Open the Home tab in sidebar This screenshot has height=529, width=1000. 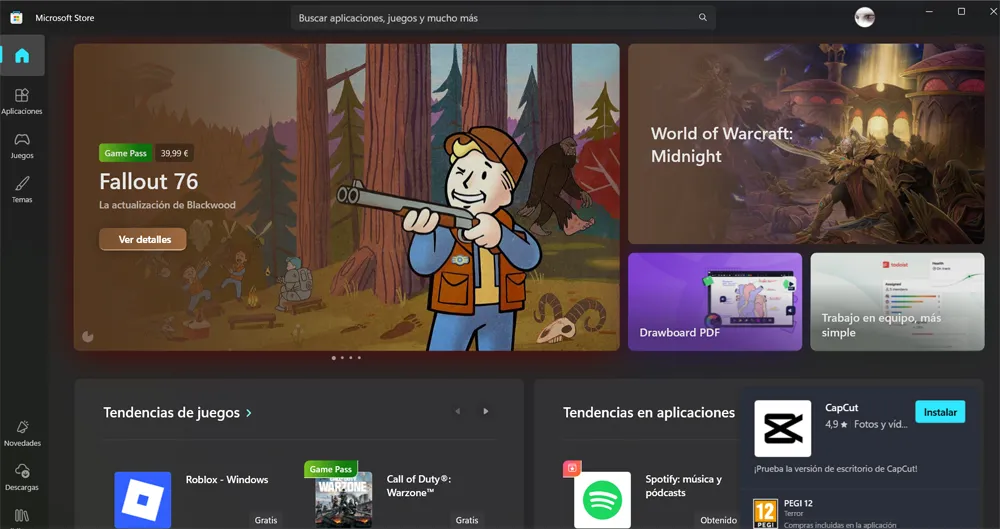pos(22,56)
